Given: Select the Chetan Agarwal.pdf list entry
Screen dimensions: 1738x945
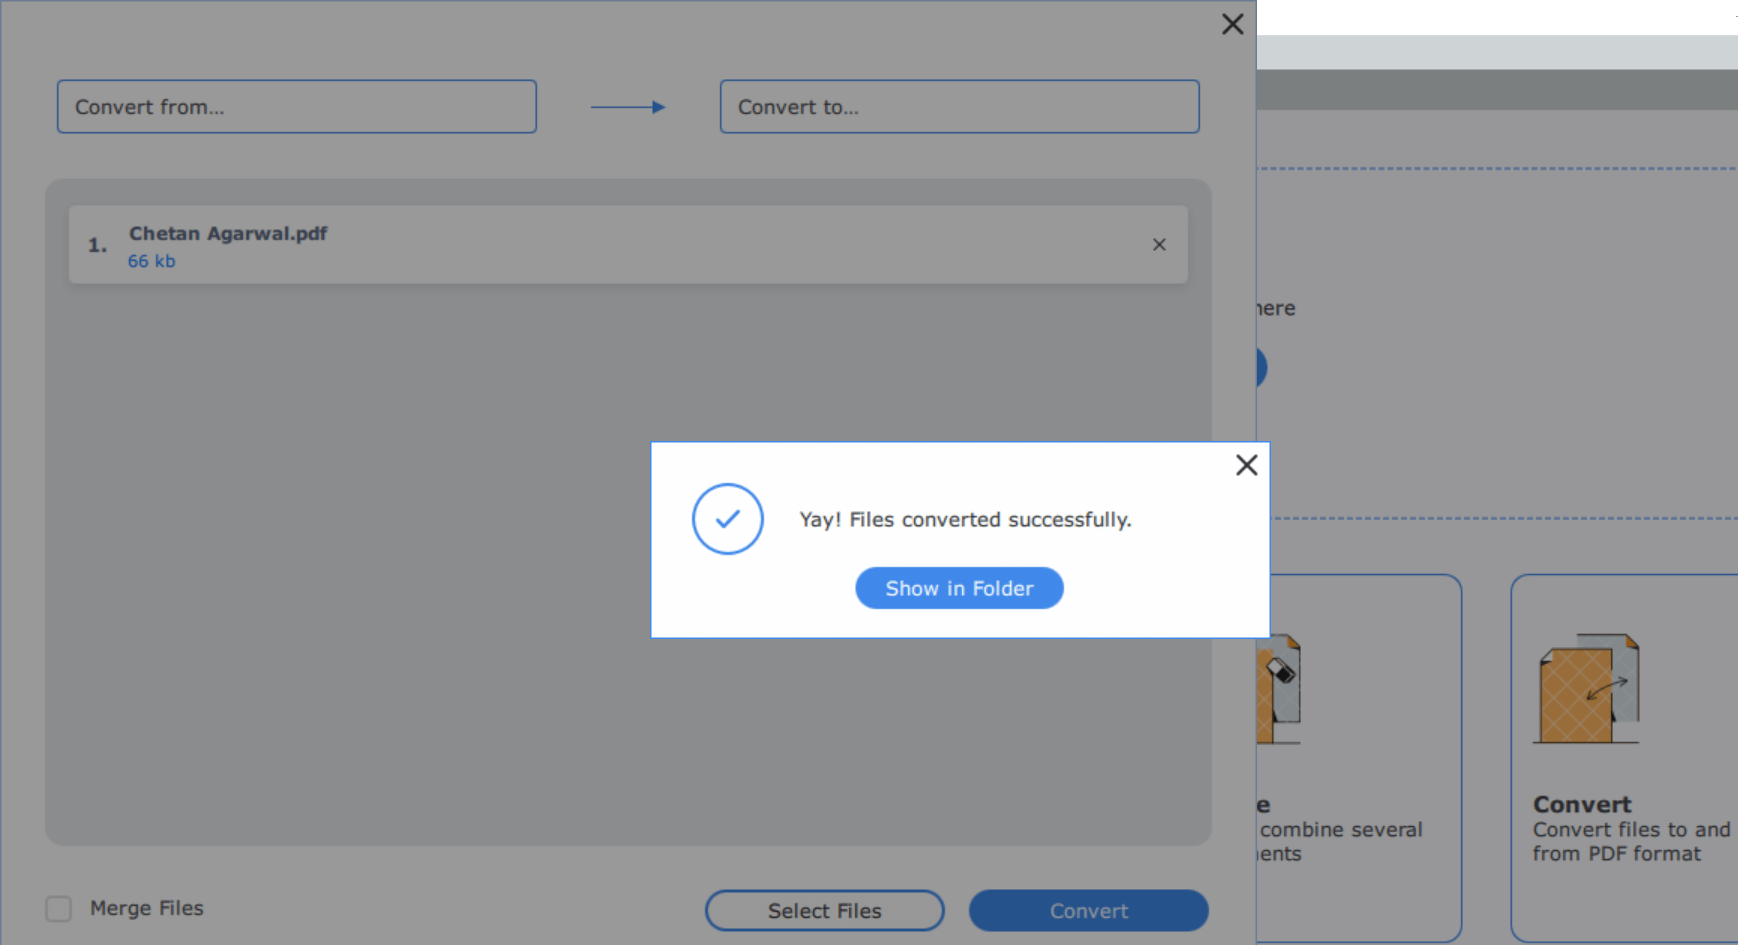Looking at the screenshot, I should (600, 244).
